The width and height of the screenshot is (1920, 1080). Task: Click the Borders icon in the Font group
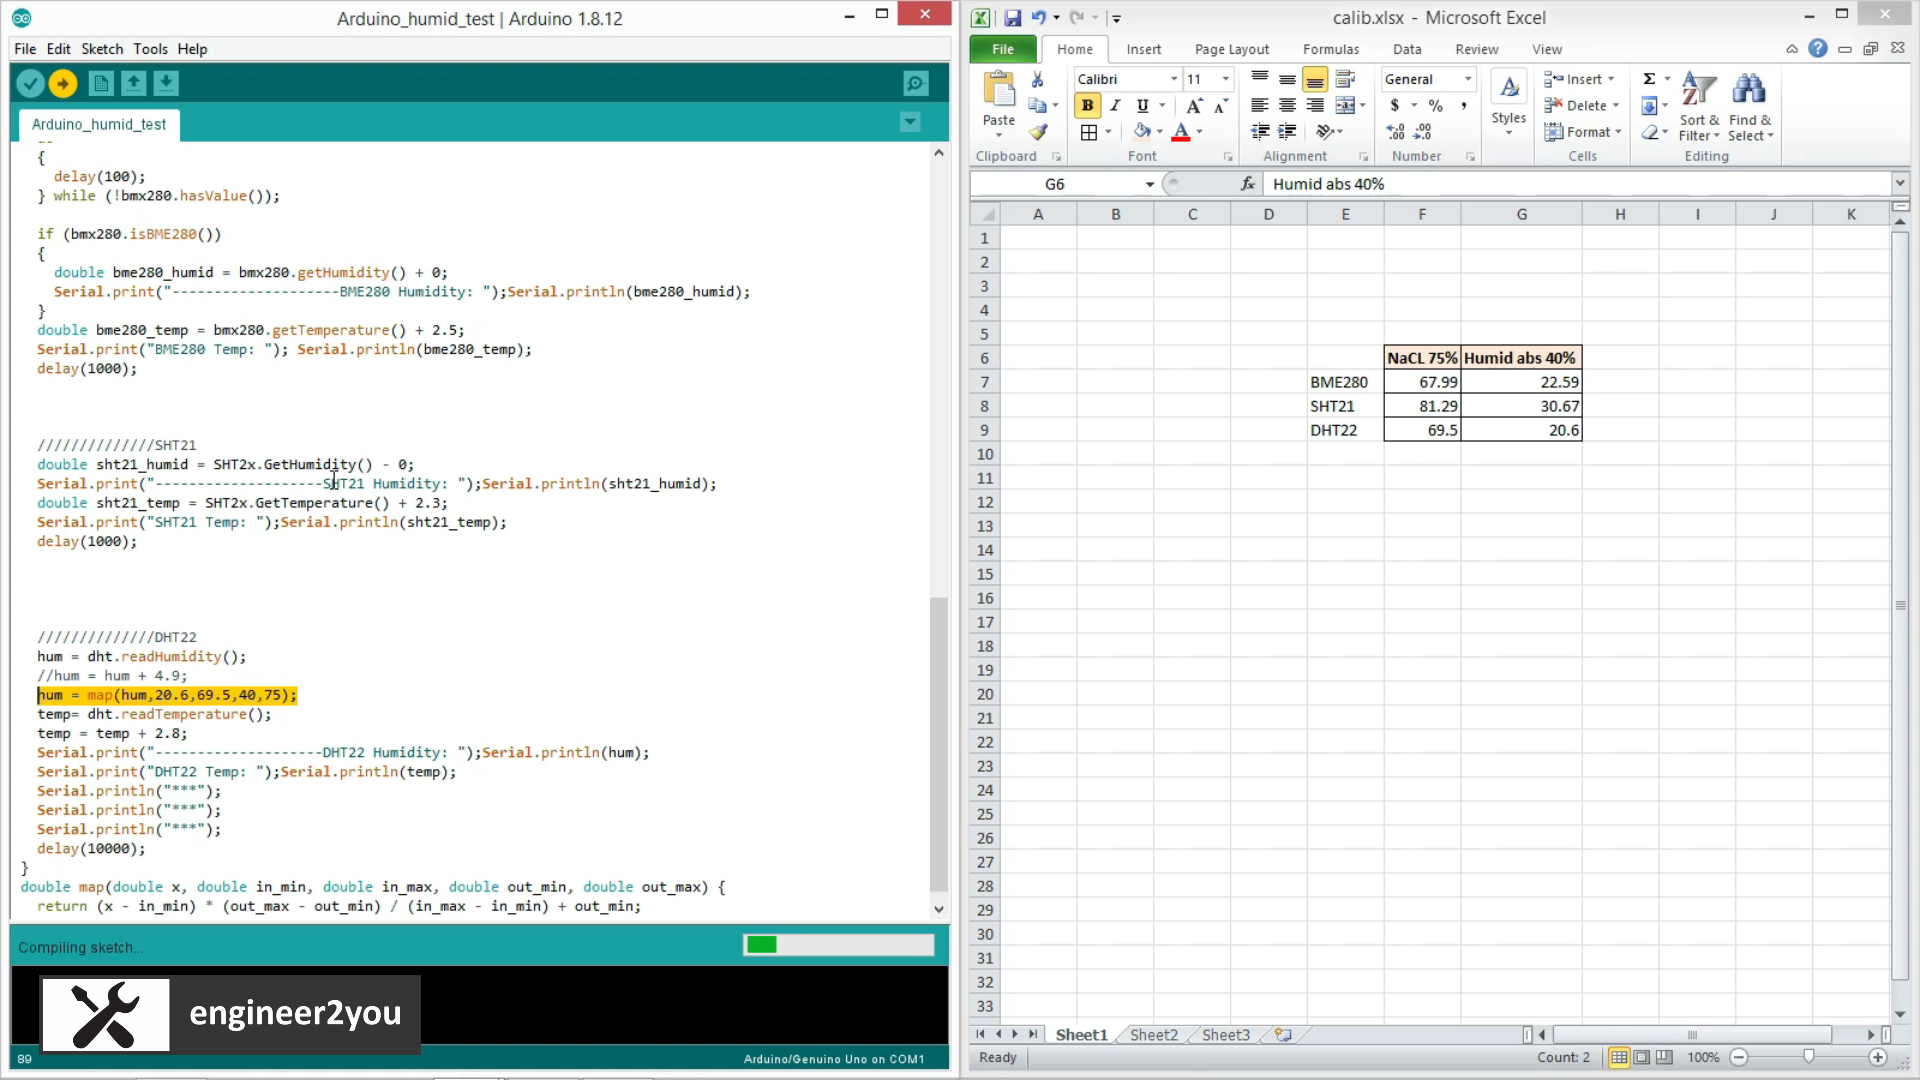(1089, 132)
